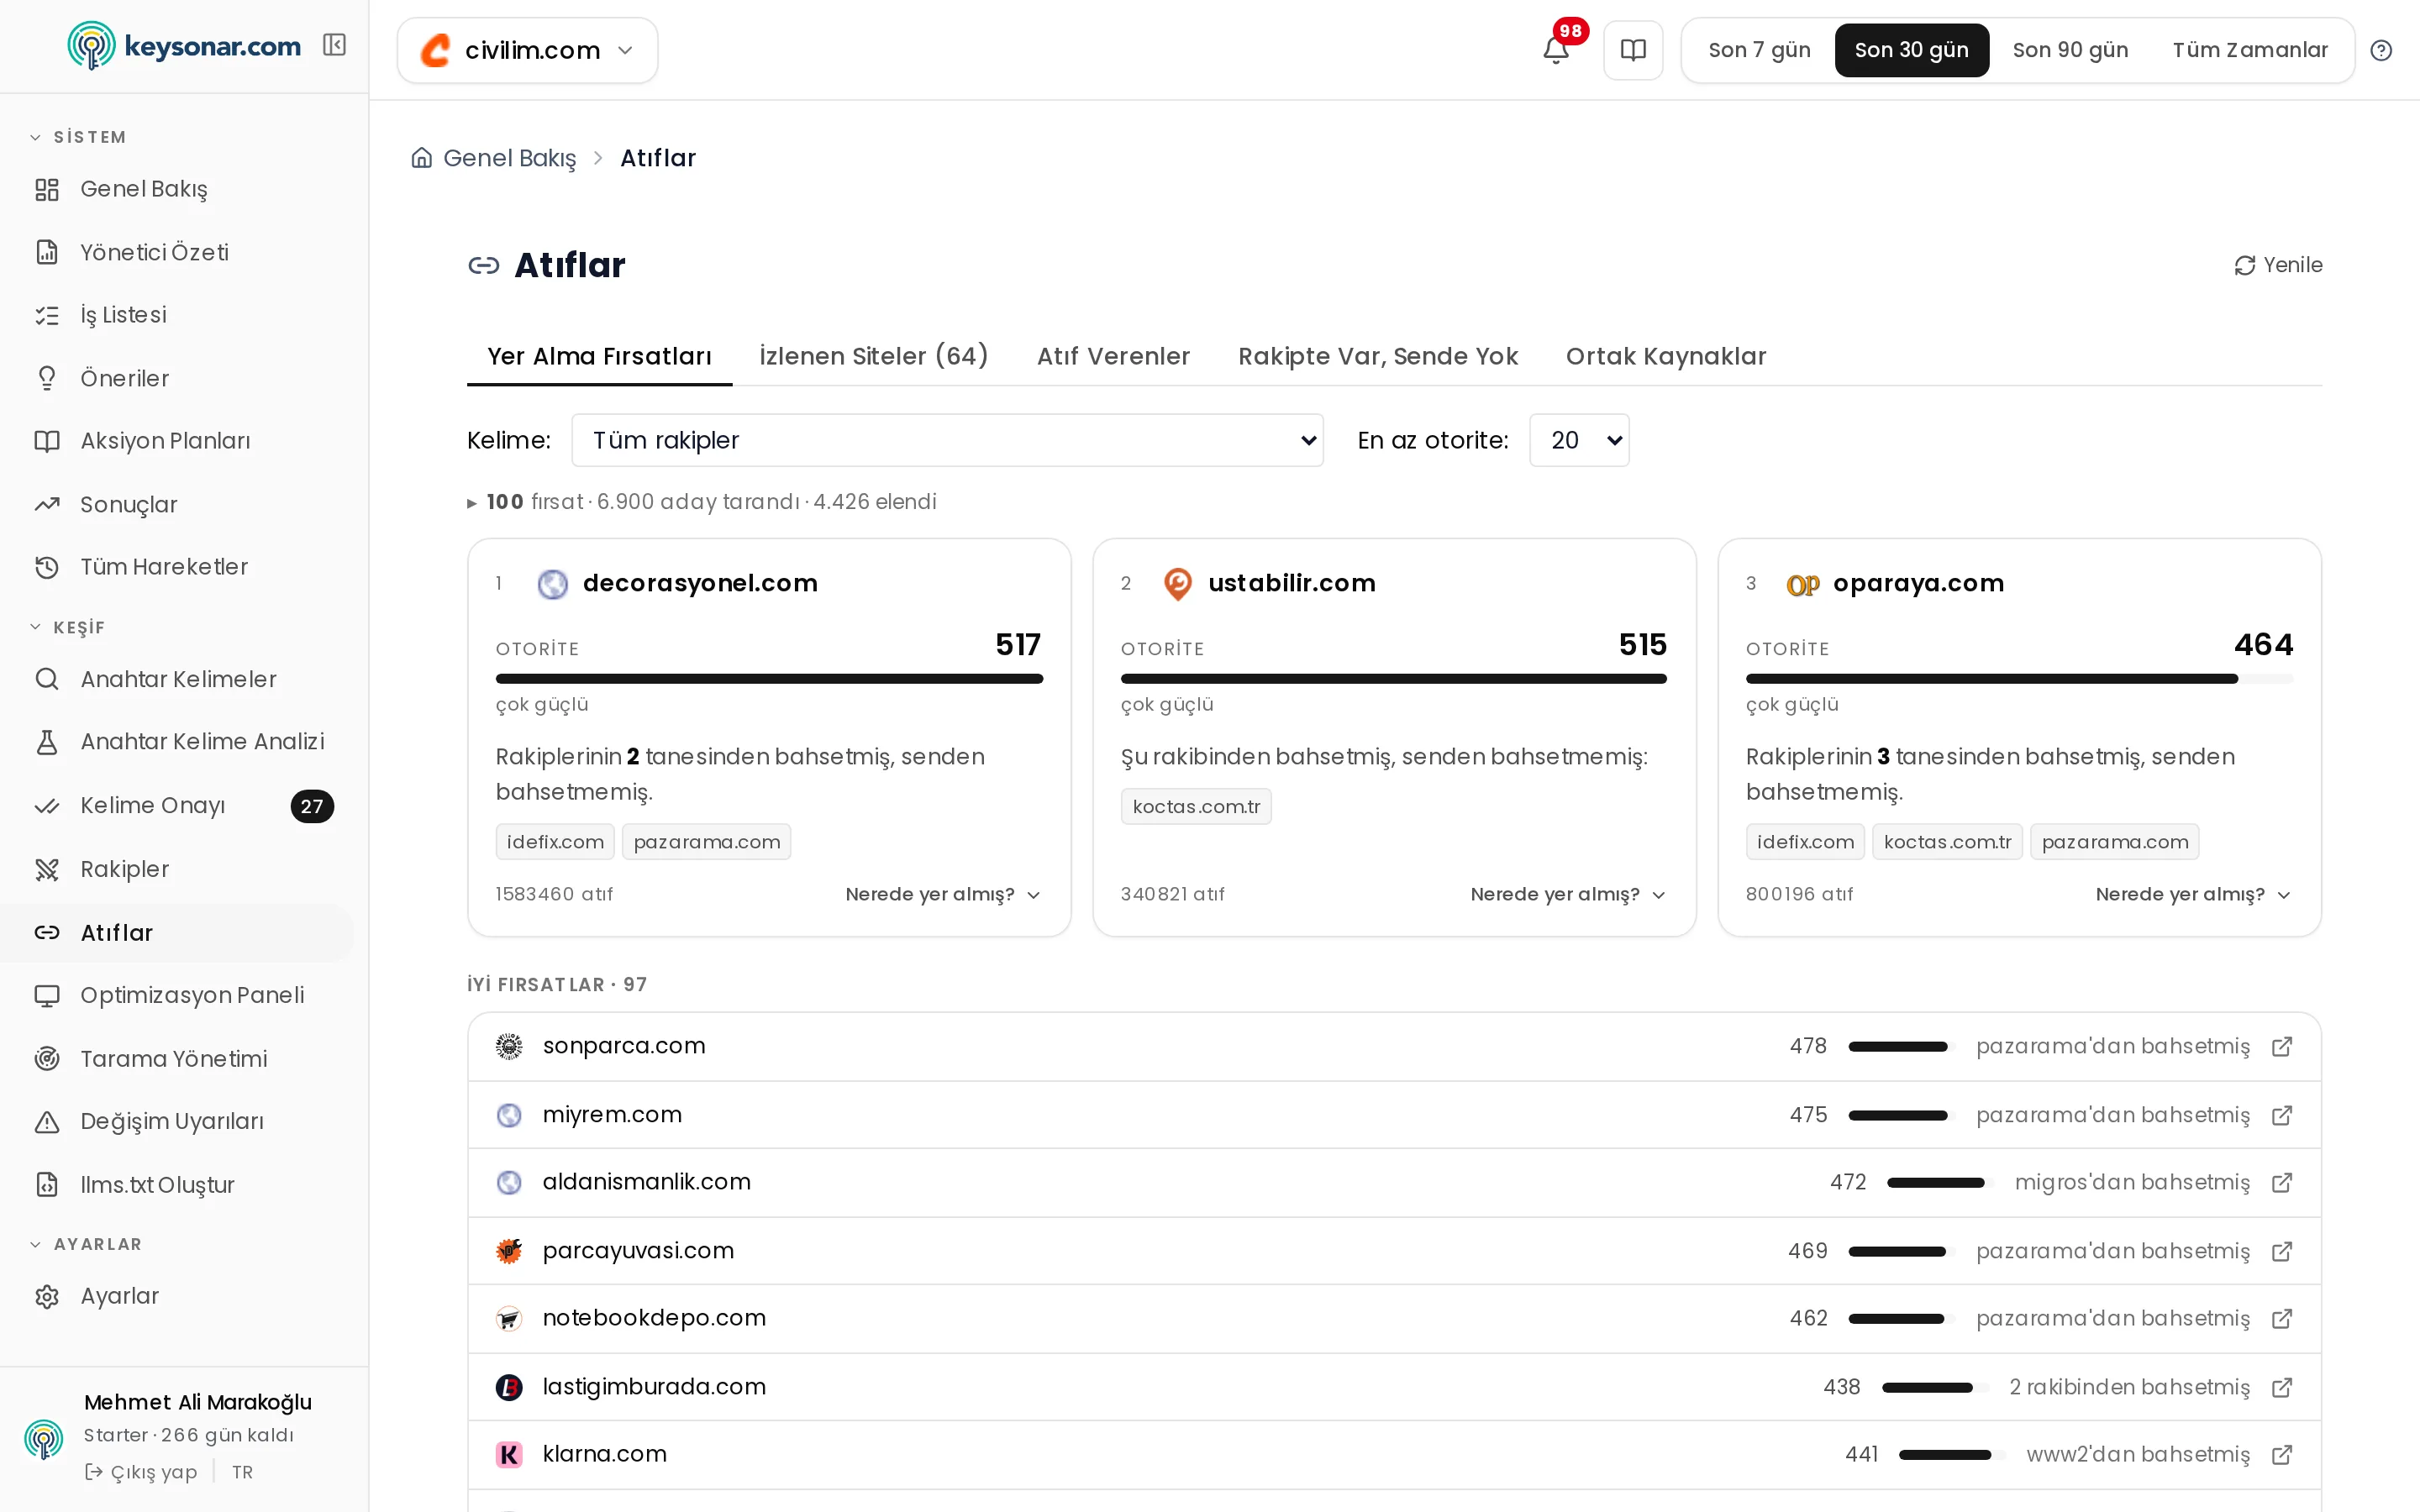Open external link for notebookdepo.com
The image size is (2420, 1512).
(x=2282, y=1319)
